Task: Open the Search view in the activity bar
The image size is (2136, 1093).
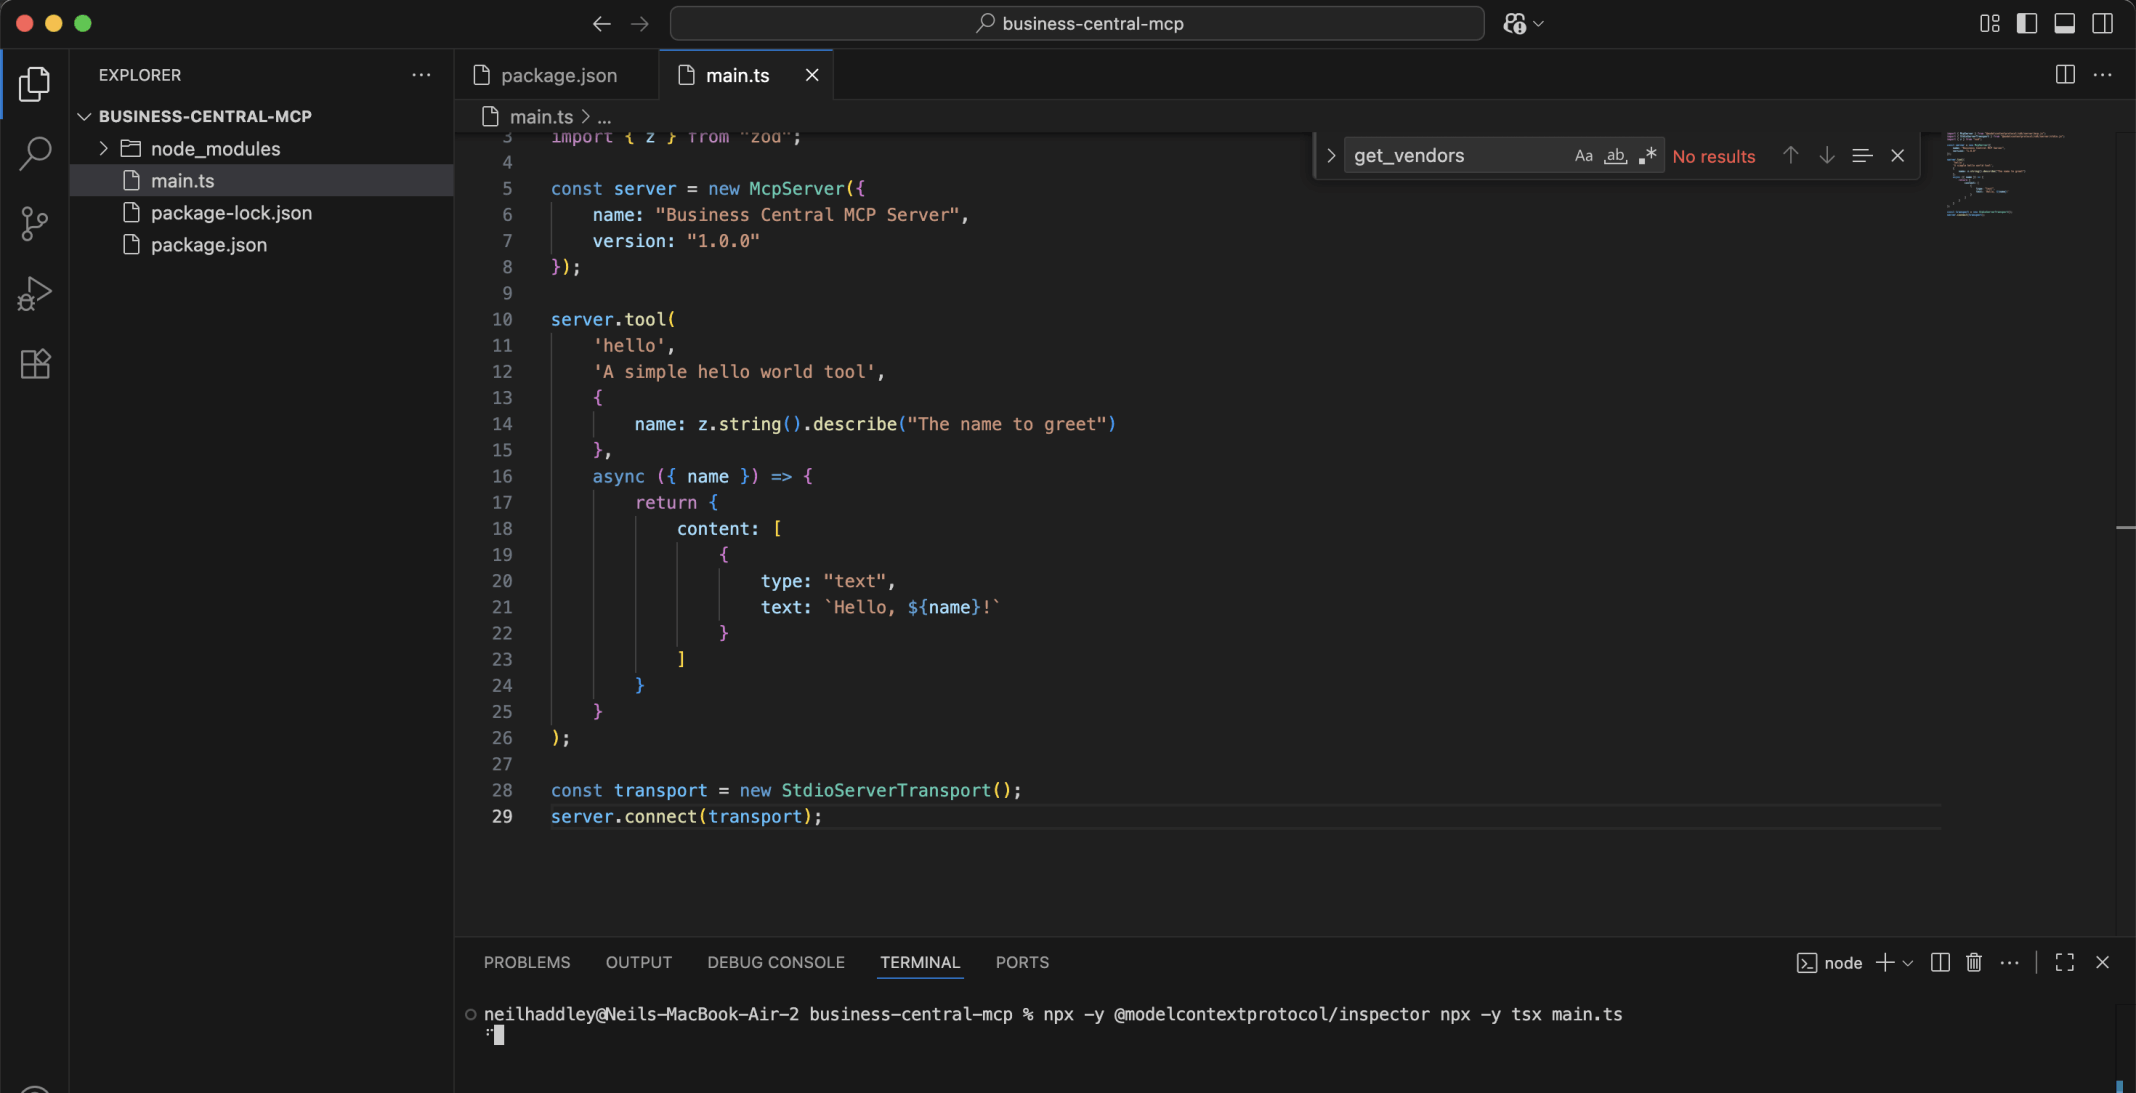Action: [x=35, y=154]
